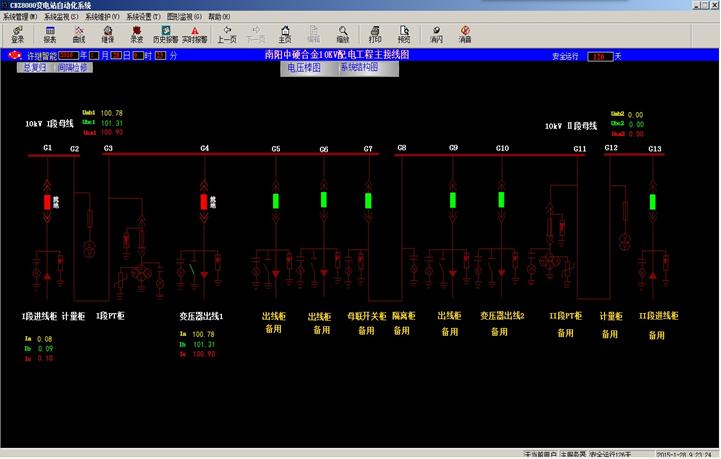Open 实时报警 real-time alarm icon
Viewport: 721px width, 459px height.
tap(195, 35)
